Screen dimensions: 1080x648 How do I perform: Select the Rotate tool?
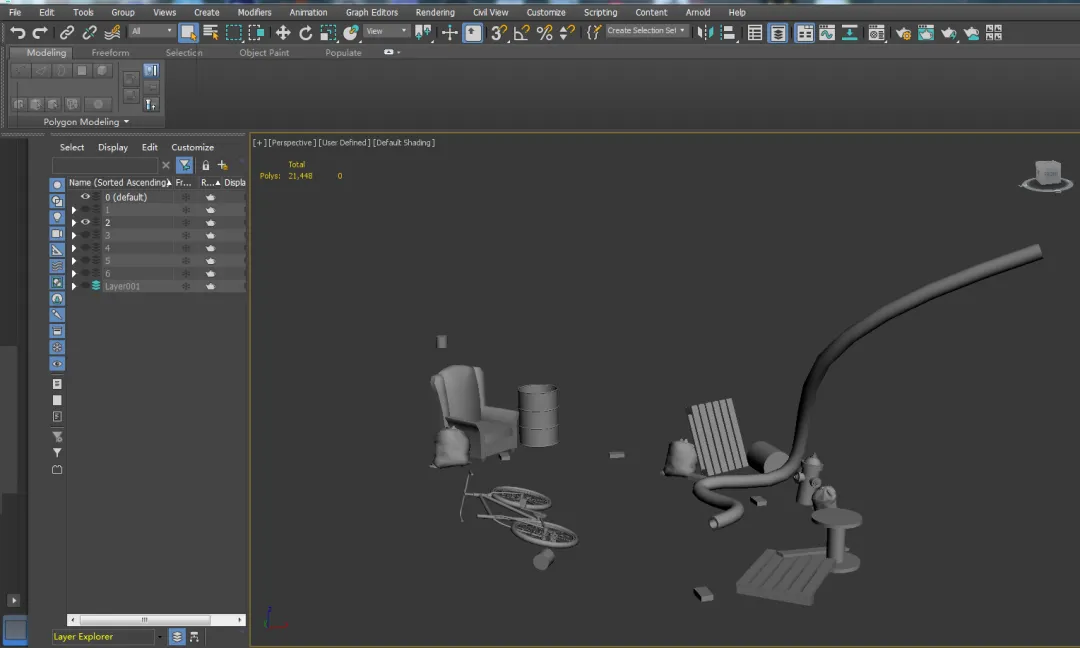pyautogui.click(x=306, y=33)
